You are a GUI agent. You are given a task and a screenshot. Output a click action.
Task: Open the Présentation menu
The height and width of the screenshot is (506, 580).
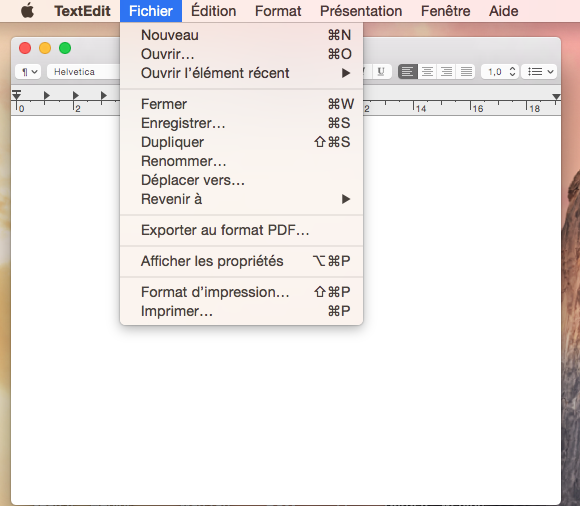tap(361, 11)
